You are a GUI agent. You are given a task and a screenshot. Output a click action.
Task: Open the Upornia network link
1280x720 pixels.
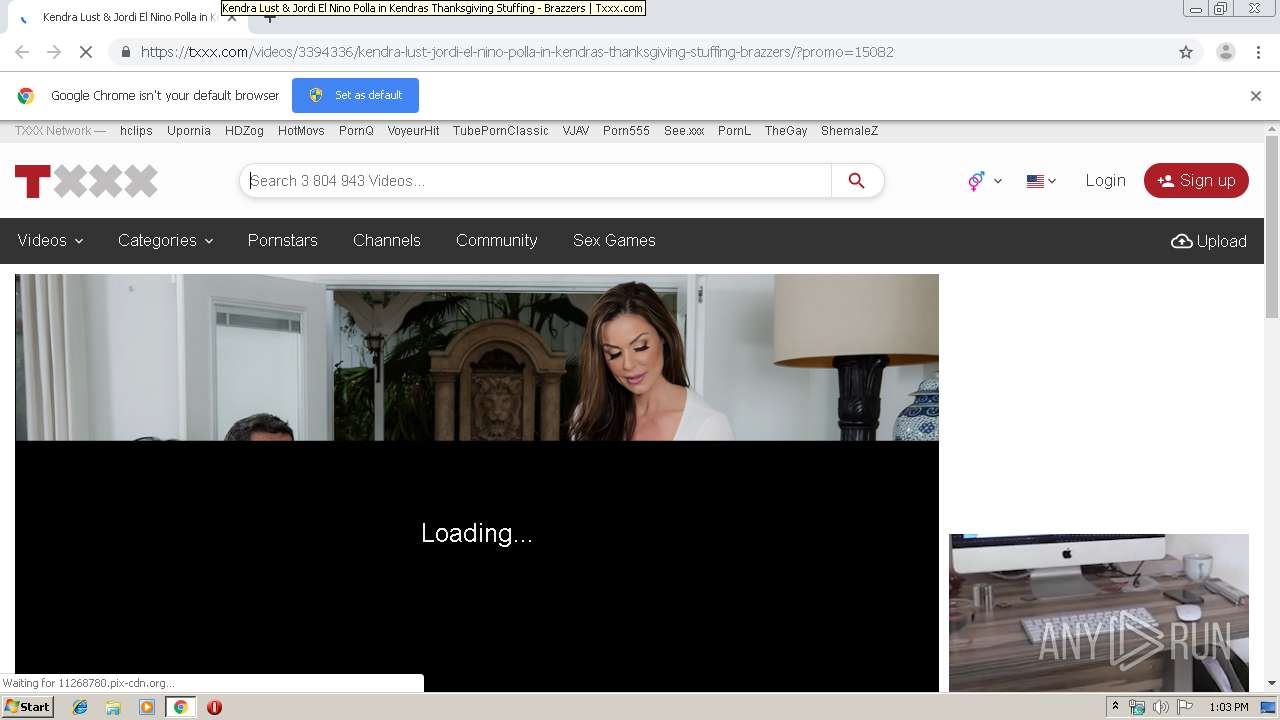coord(189,131)
